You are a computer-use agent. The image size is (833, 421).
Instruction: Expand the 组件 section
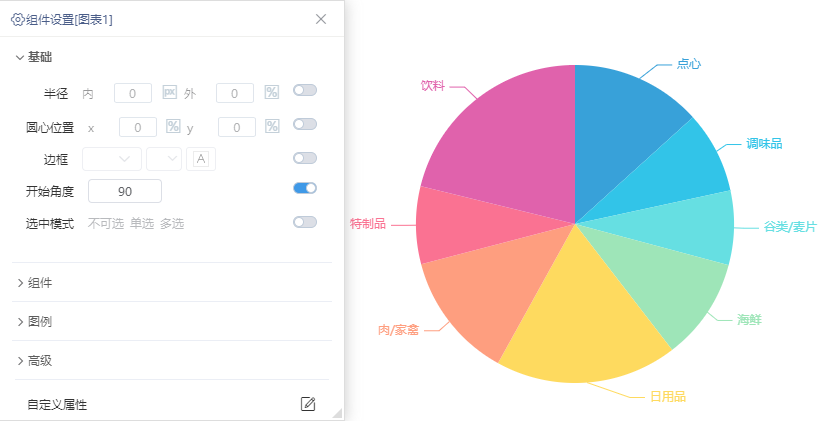click(34, 283)
